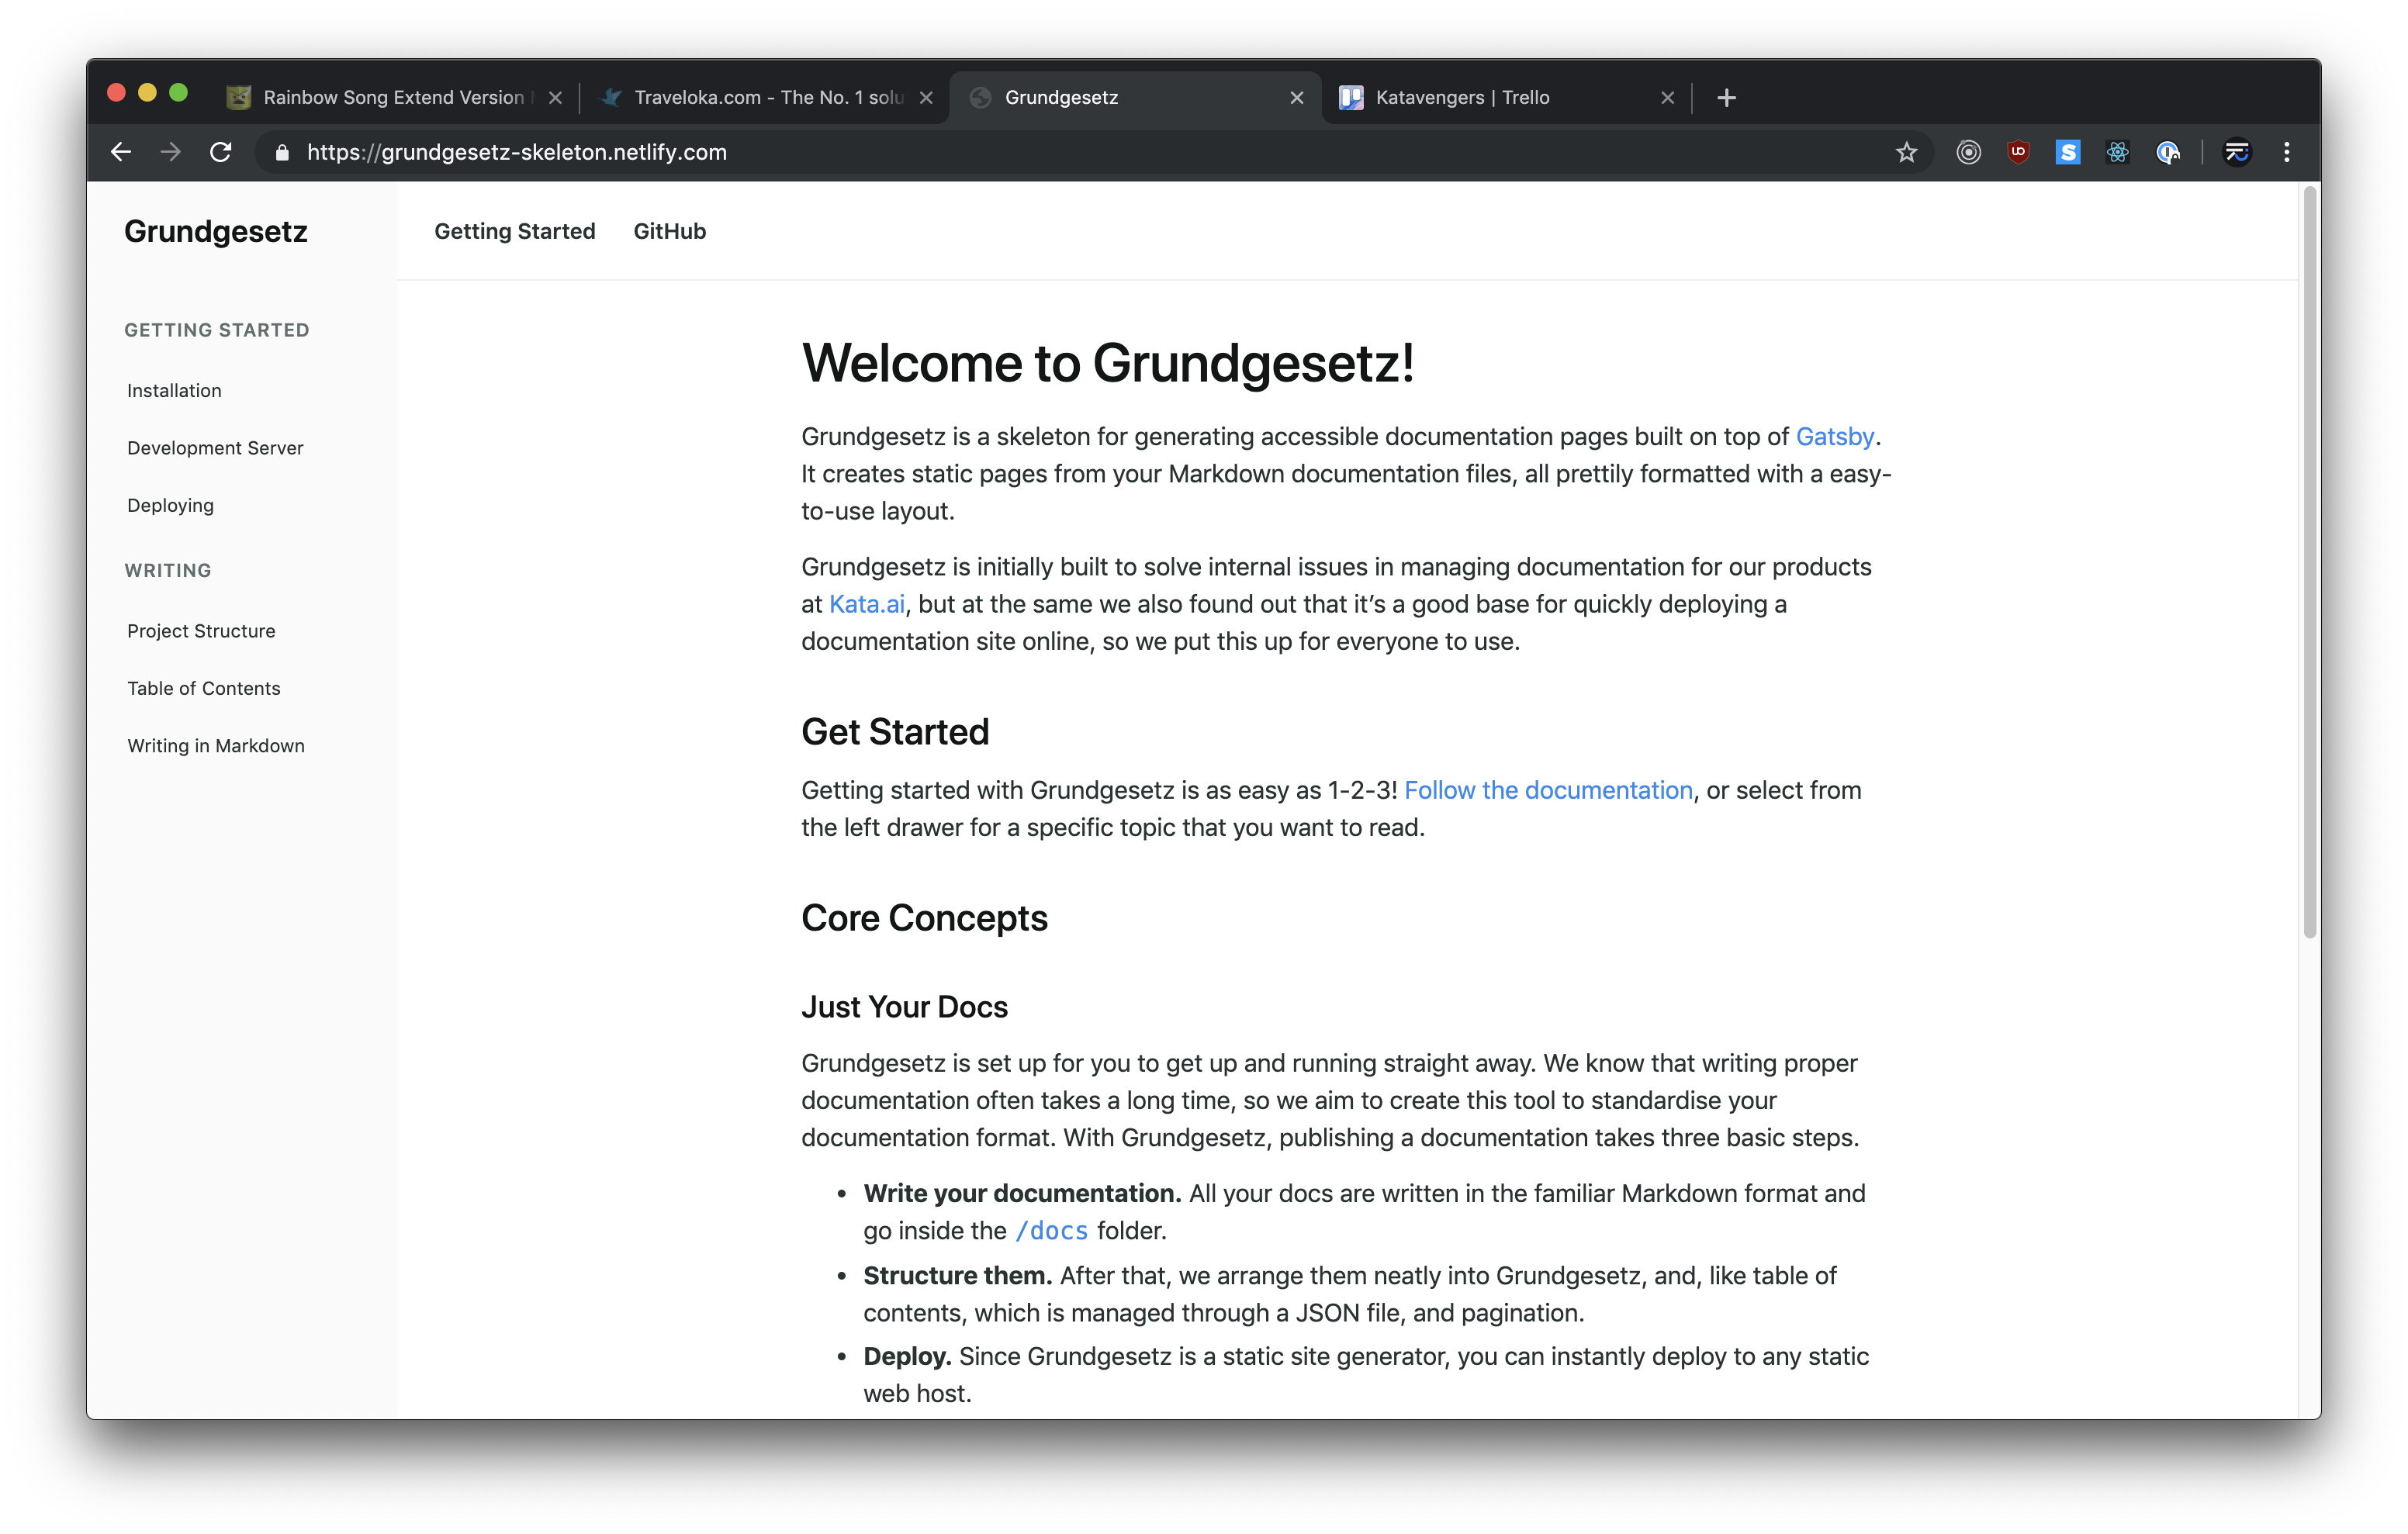Click the Core Concepts heading
The width and height of the screenshot is (2408, 1534).
924,918
